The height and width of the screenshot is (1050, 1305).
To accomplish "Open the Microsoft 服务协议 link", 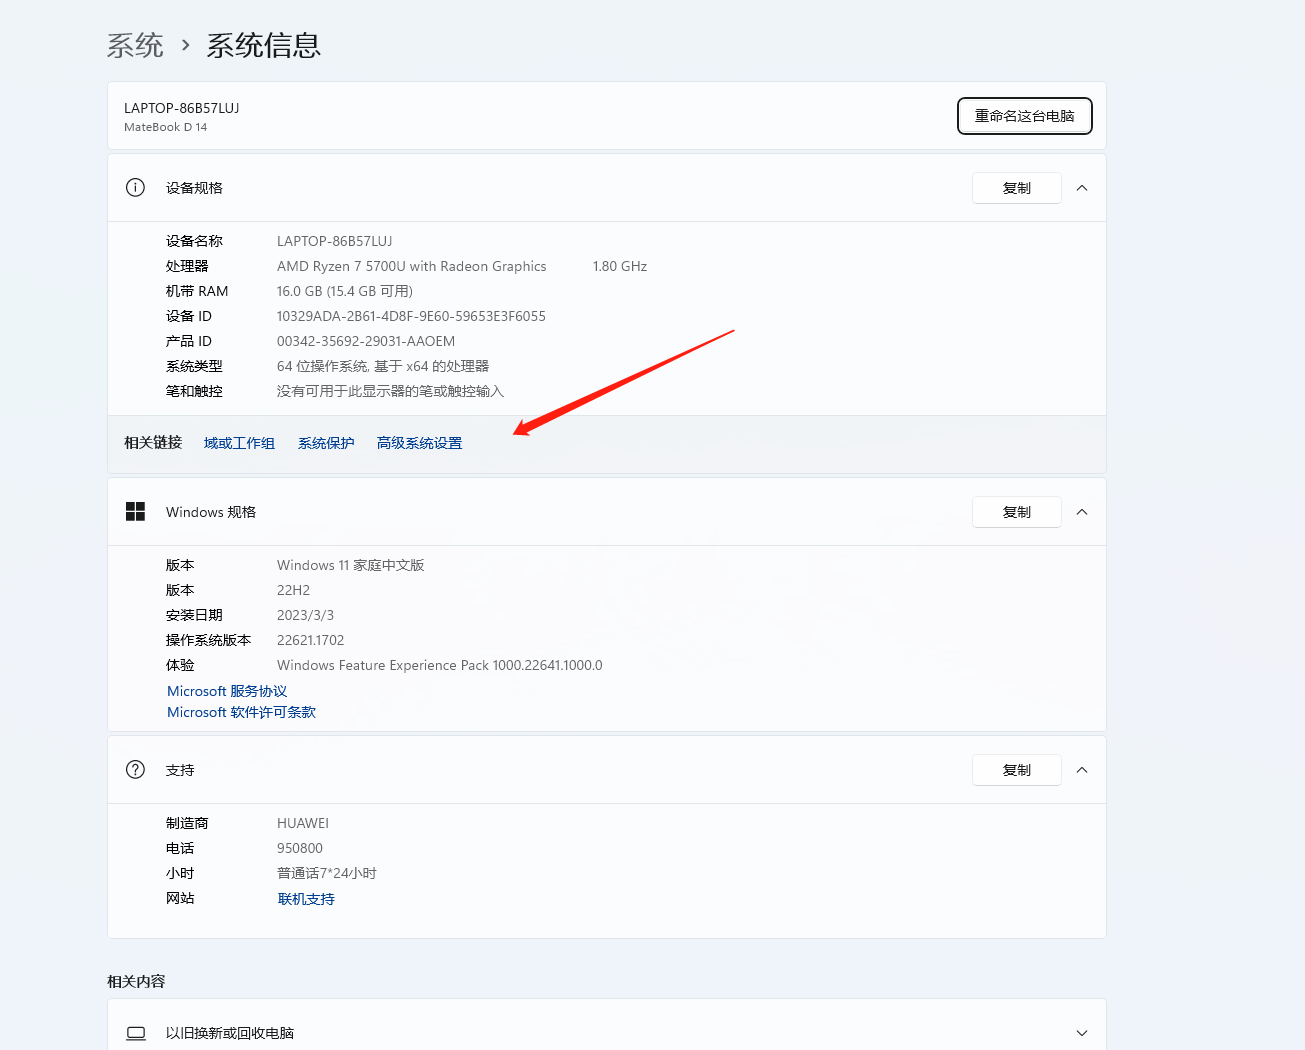I will 227,691.
